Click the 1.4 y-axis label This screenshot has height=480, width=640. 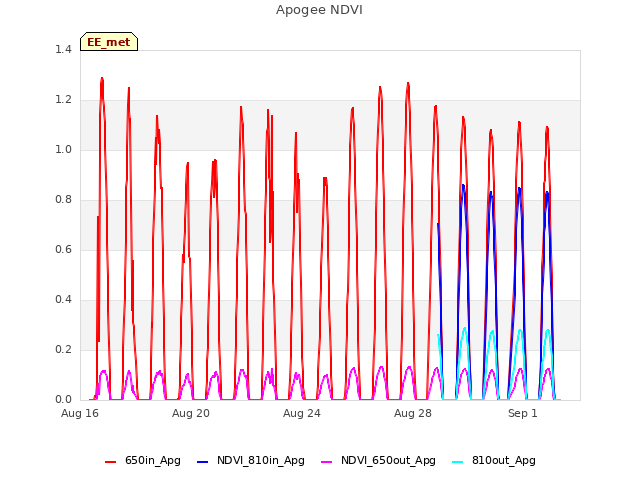[x=63, y=50]
